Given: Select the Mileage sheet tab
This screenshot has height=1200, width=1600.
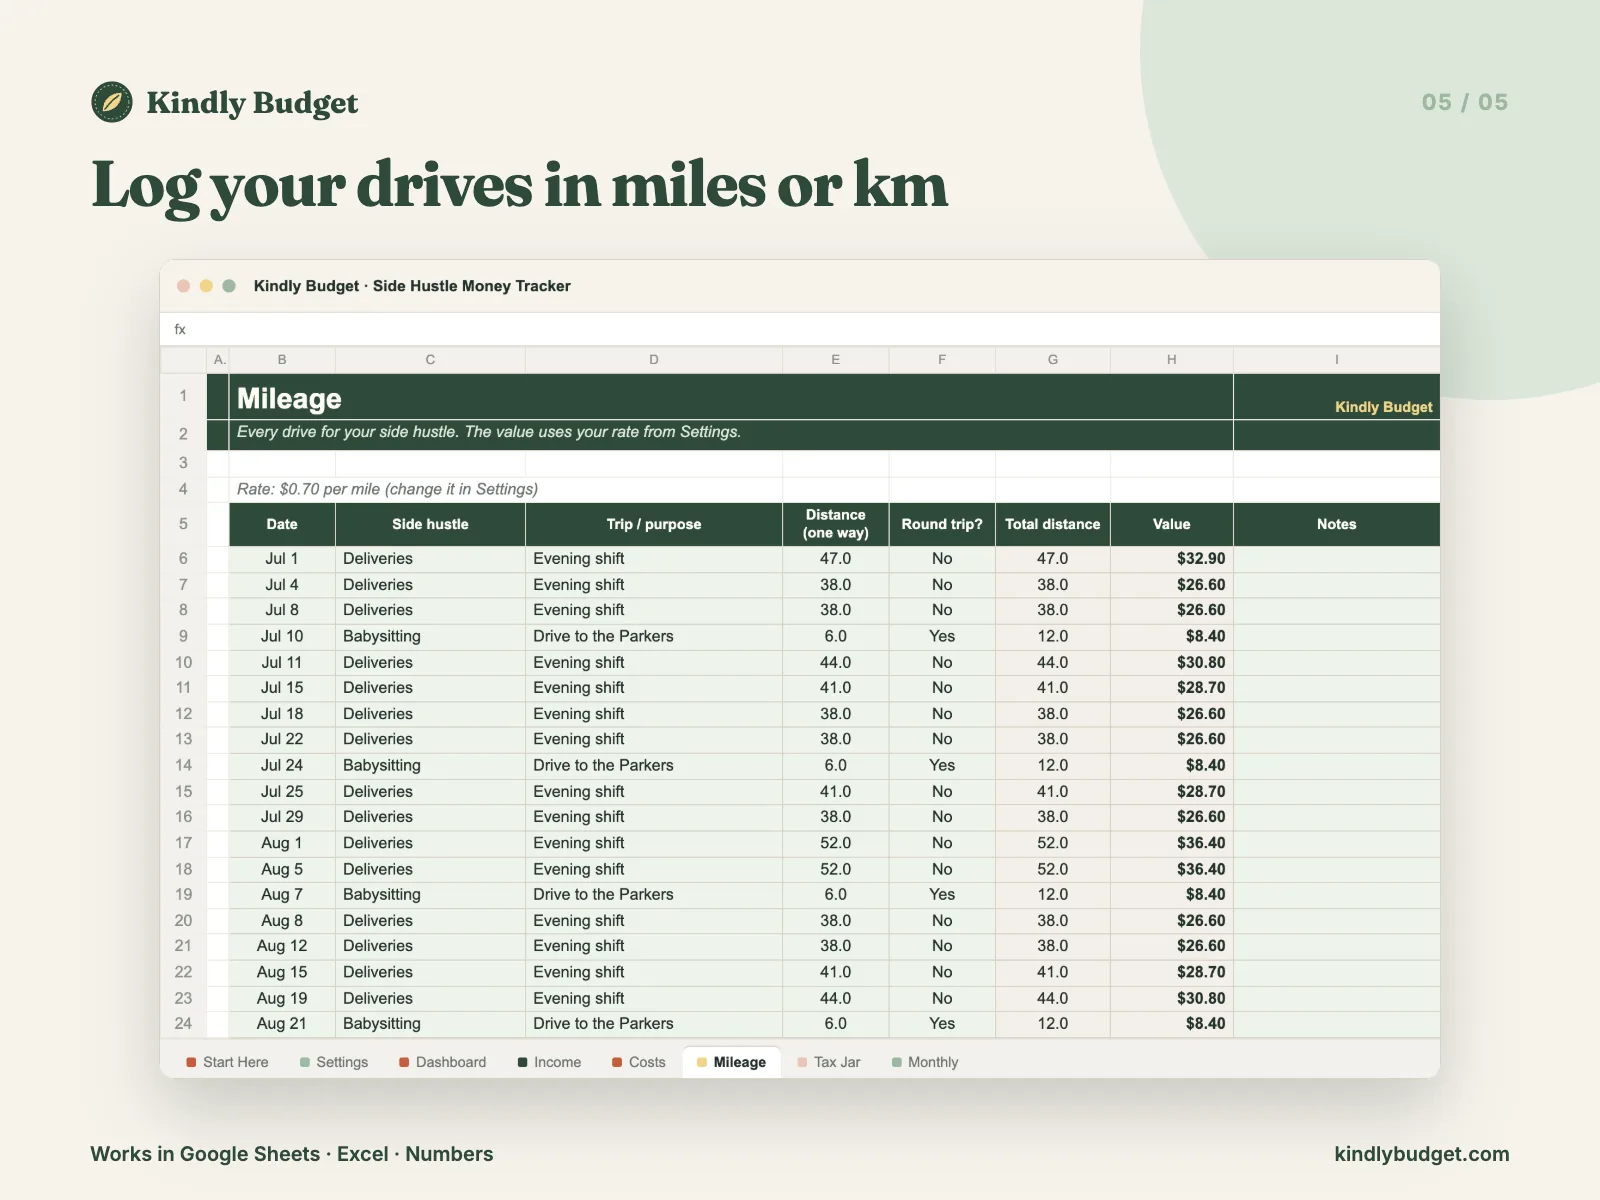Looking at the screenshot, I should pyautogui.click(x=731, y=1062).
